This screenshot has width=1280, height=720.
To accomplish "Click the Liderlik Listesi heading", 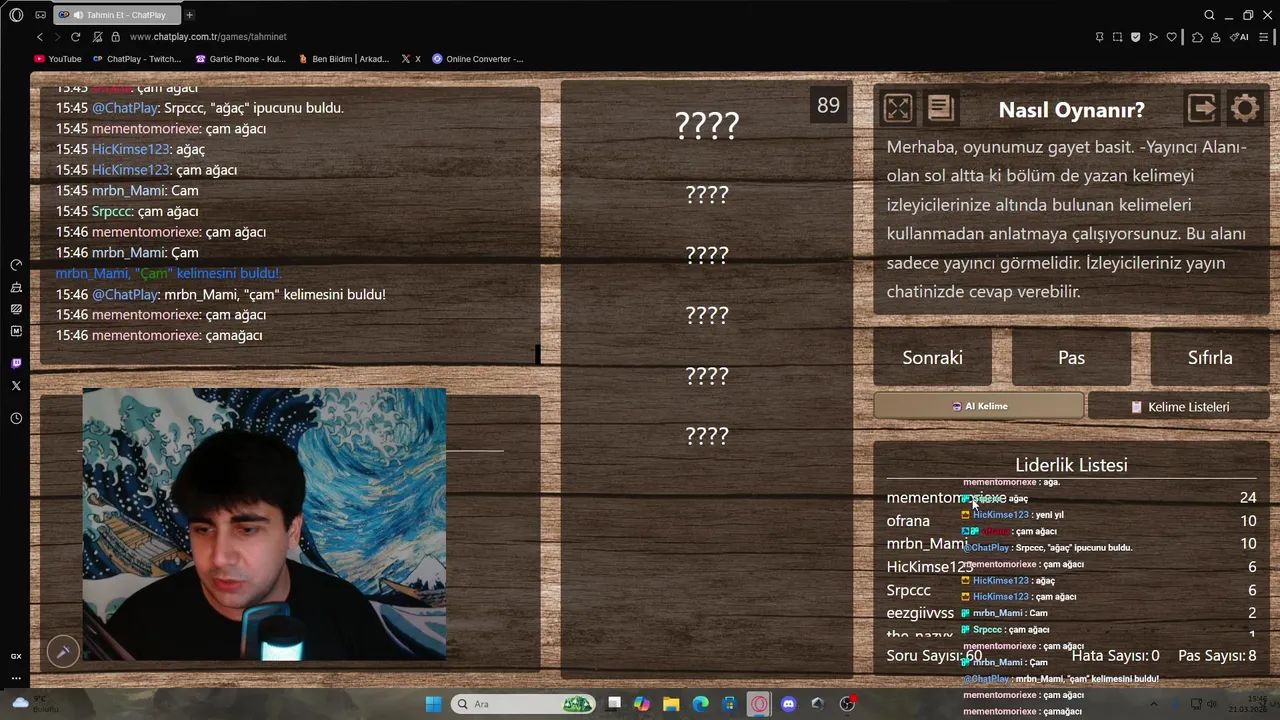I will click(x=1071, y=465).
